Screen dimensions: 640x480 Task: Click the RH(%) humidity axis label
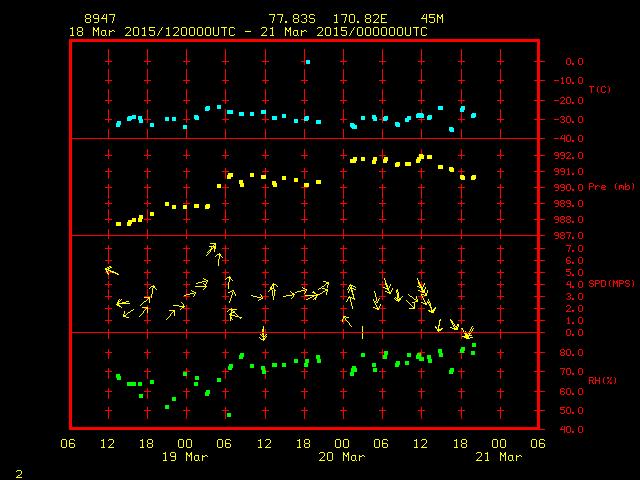602,380
